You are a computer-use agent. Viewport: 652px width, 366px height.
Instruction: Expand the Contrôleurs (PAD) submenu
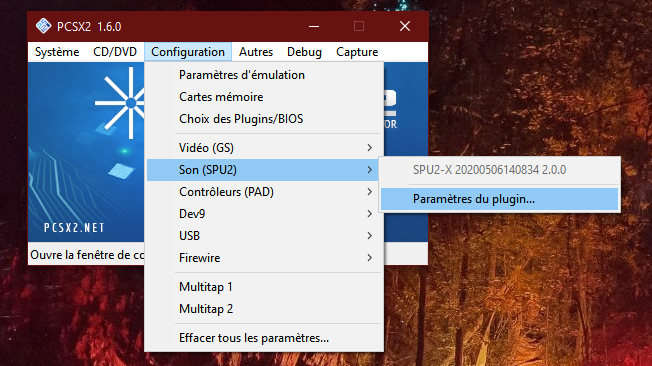264,192
